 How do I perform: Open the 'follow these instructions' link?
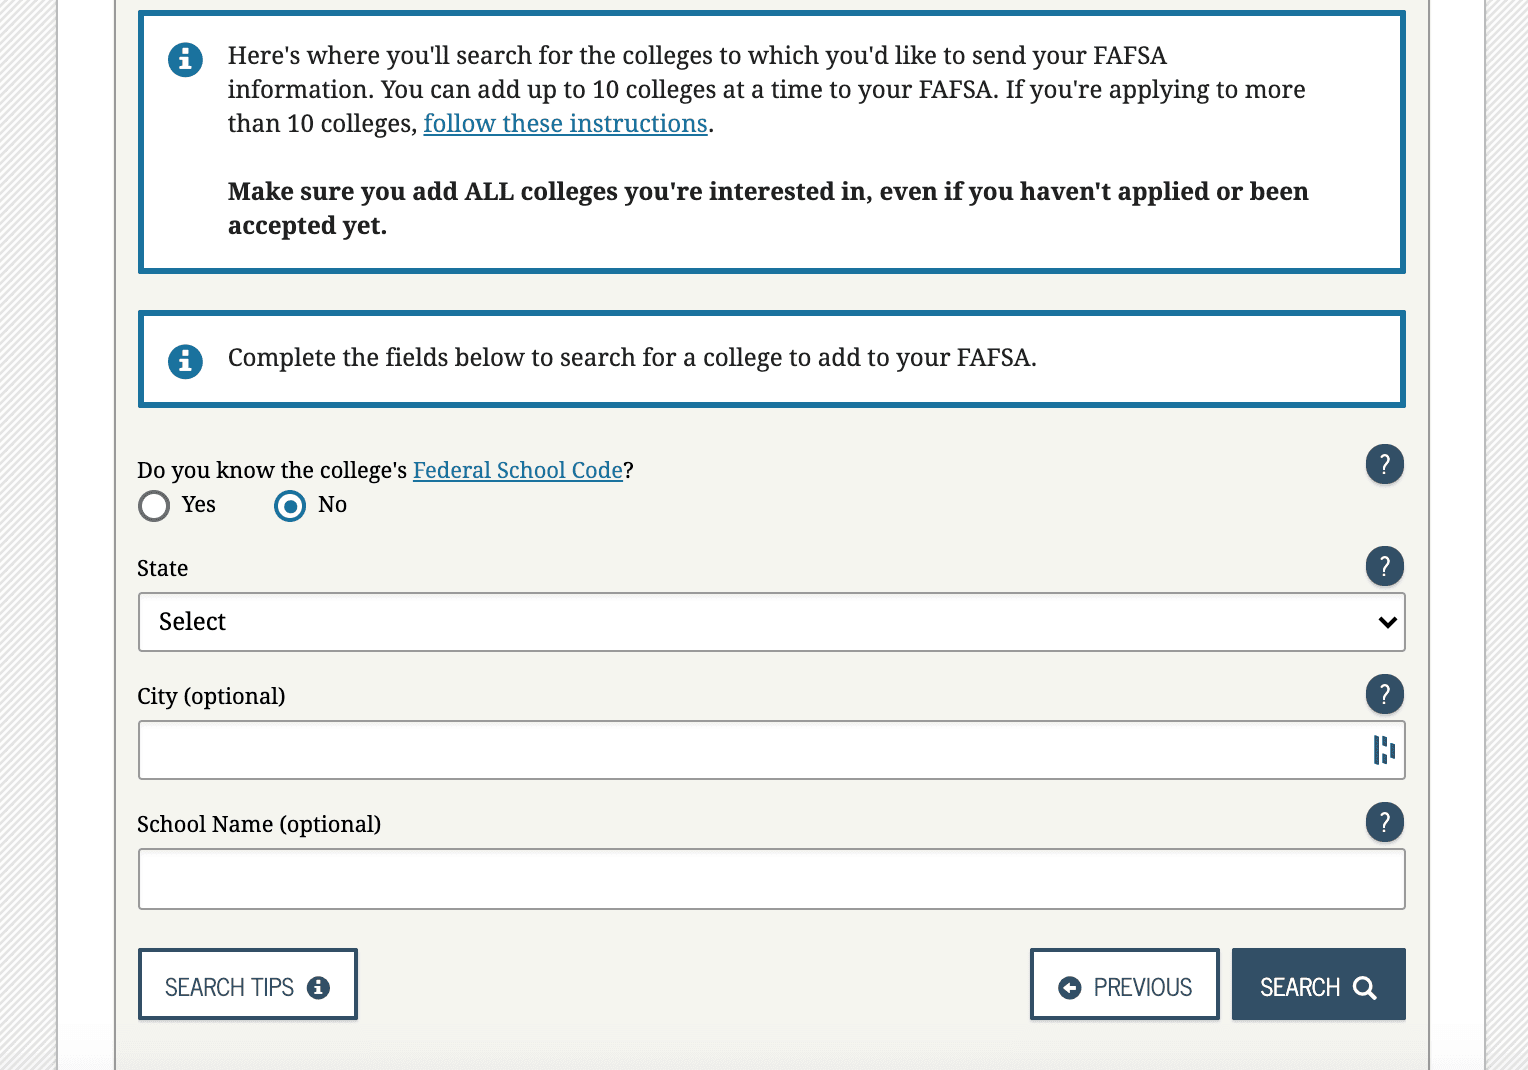click(565, 124)
